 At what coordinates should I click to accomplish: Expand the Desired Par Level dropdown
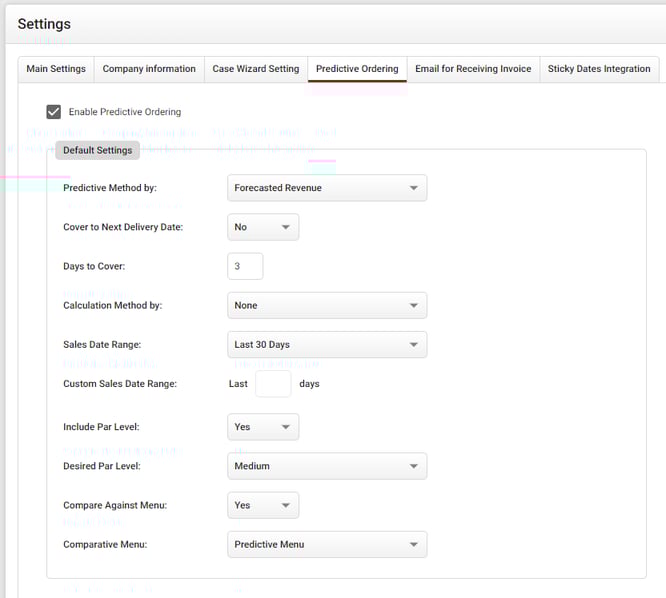[x=326, y=466]
